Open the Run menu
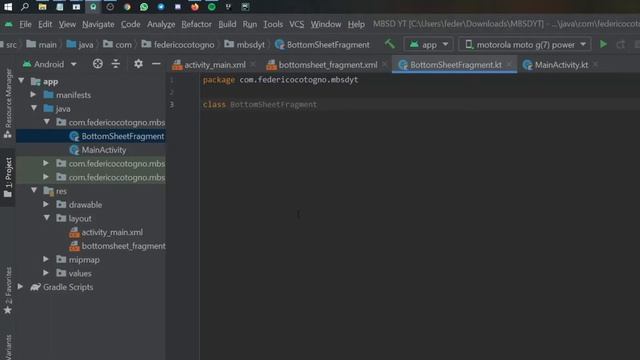This screenshot has height=360, width=640. click(250, 24)
